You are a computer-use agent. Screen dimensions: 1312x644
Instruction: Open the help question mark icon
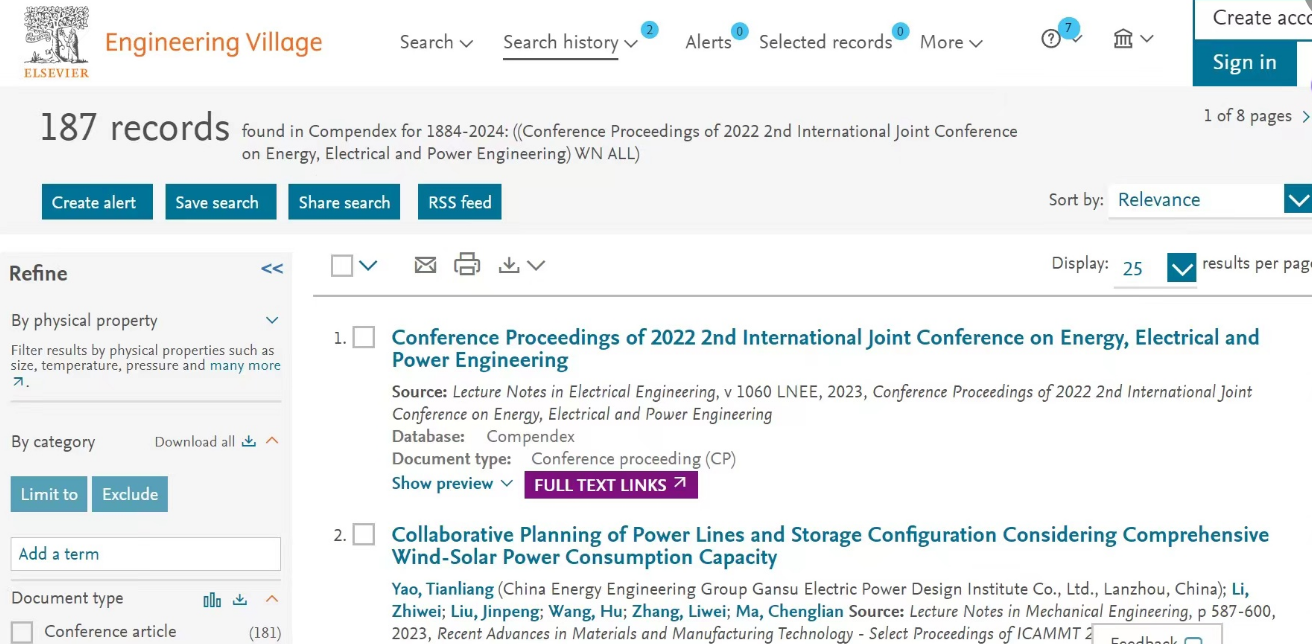click(x=1050, y=40)
